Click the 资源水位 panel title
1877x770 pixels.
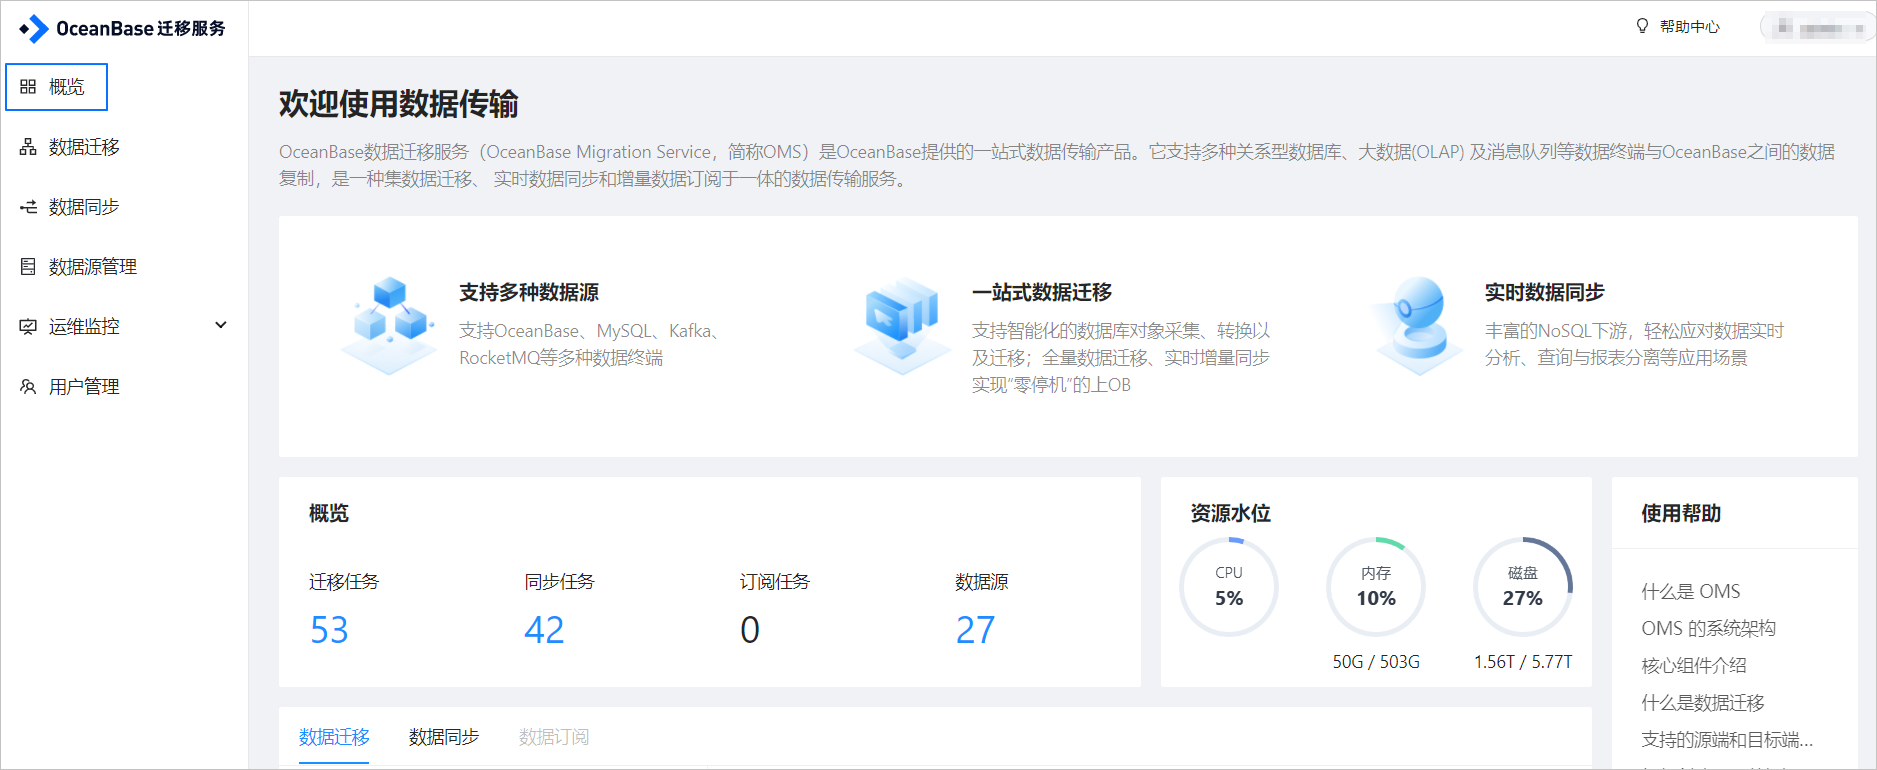(x=1231, y=514)
